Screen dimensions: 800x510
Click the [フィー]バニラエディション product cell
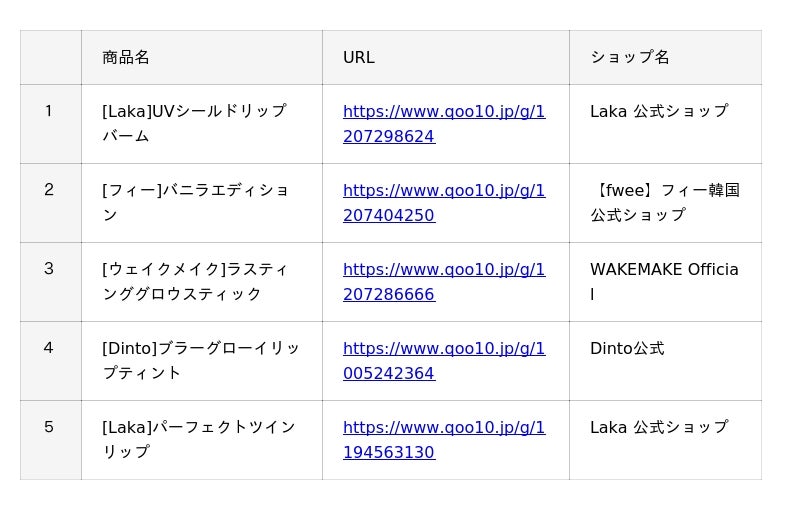click(x=202, y=203)
